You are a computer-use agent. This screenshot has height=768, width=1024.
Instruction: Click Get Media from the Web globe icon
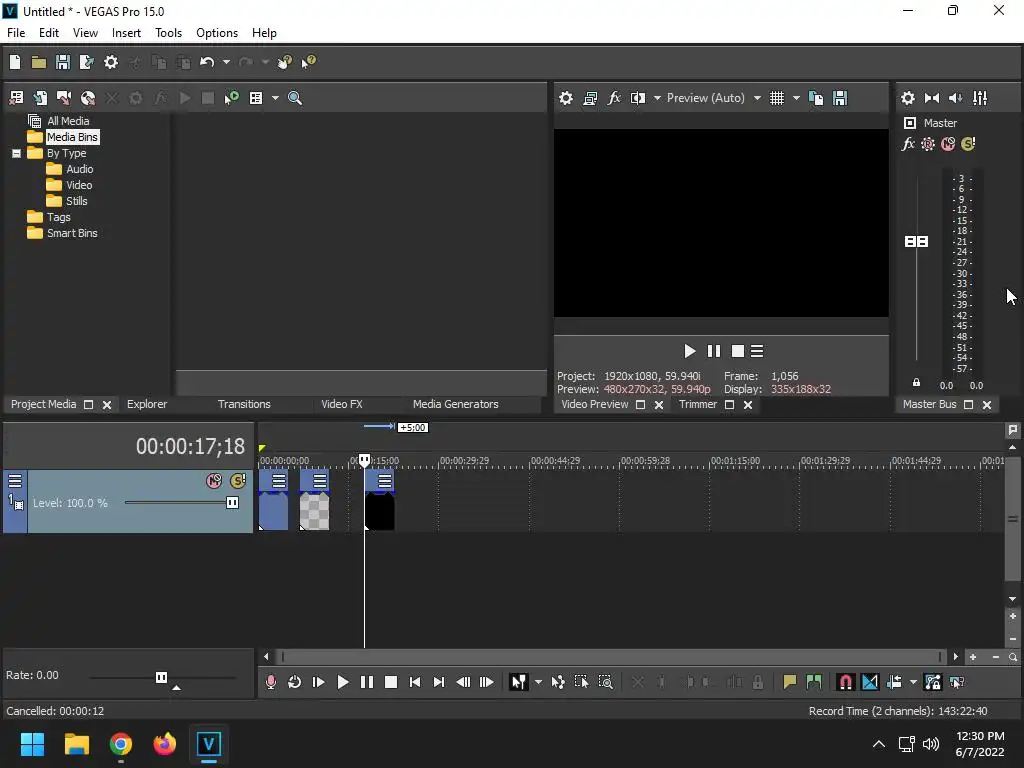click(88, 98)
